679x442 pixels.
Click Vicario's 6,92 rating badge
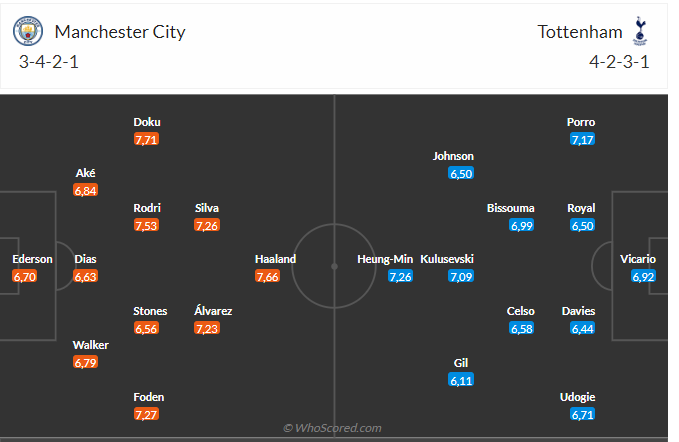[x=643, y=276]
